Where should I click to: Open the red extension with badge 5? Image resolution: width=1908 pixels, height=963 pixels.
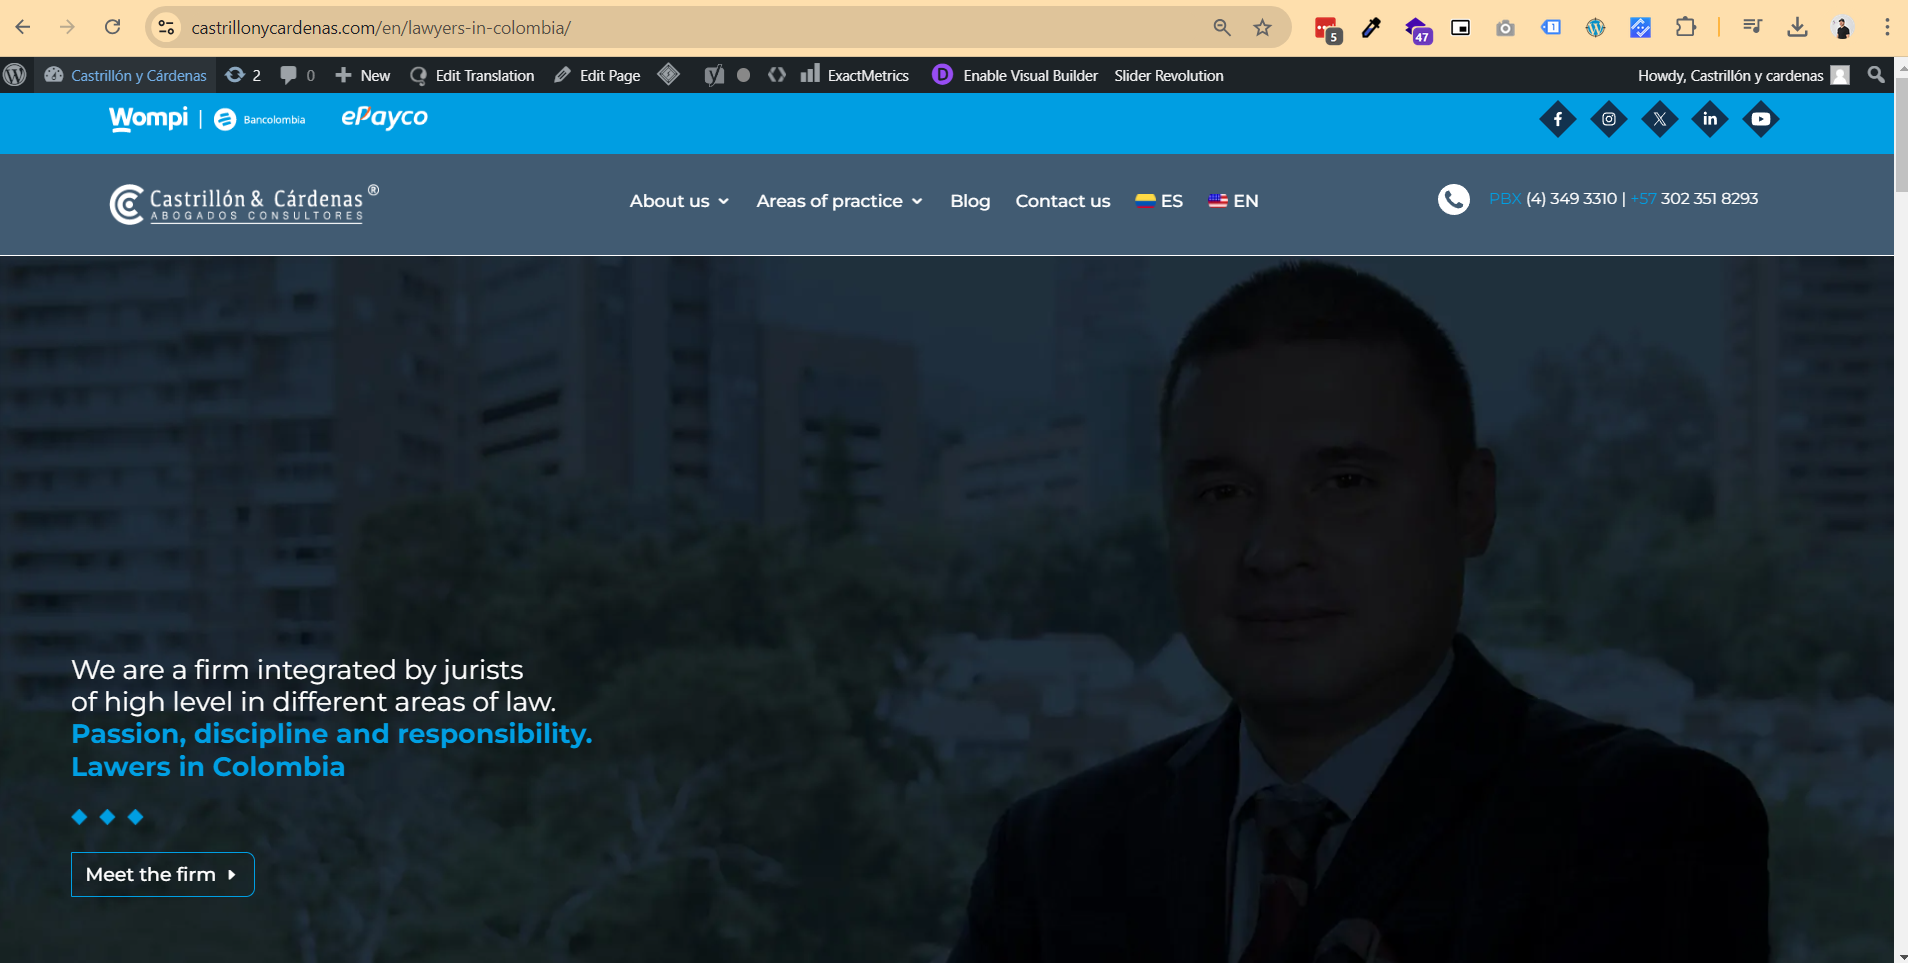[x=1327, y=29]
